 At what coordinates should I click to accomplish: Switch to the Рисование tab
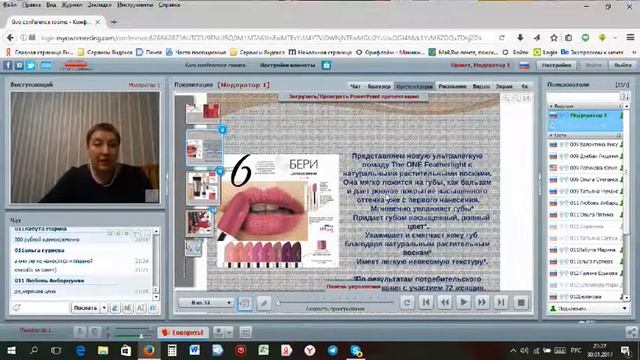click(x=452, y=86)
